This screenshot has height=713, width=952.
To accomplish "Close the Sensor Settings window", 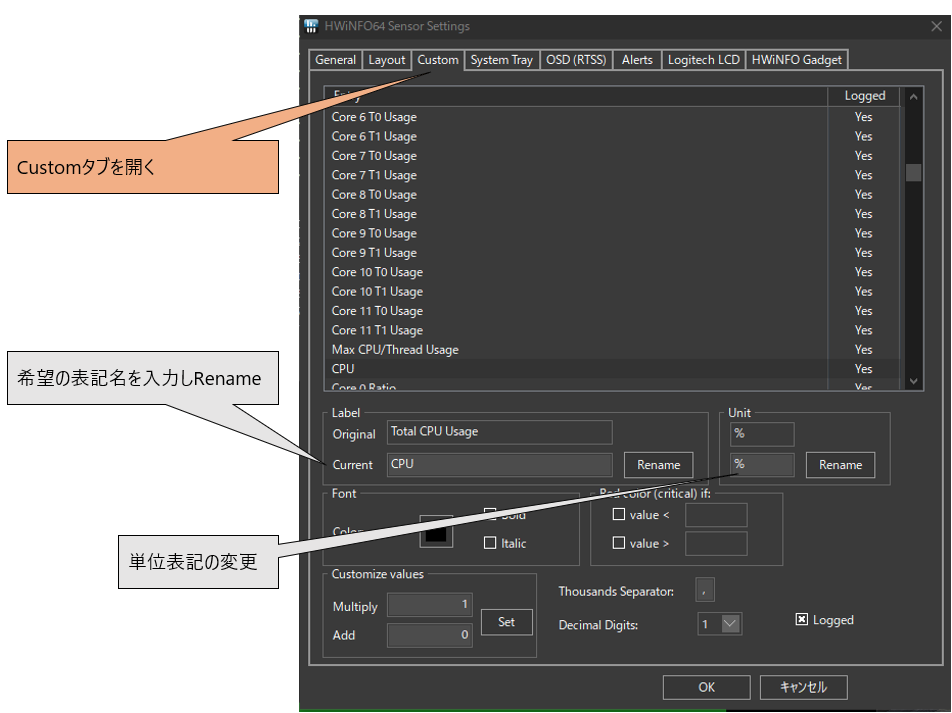I will pos(936,26).
